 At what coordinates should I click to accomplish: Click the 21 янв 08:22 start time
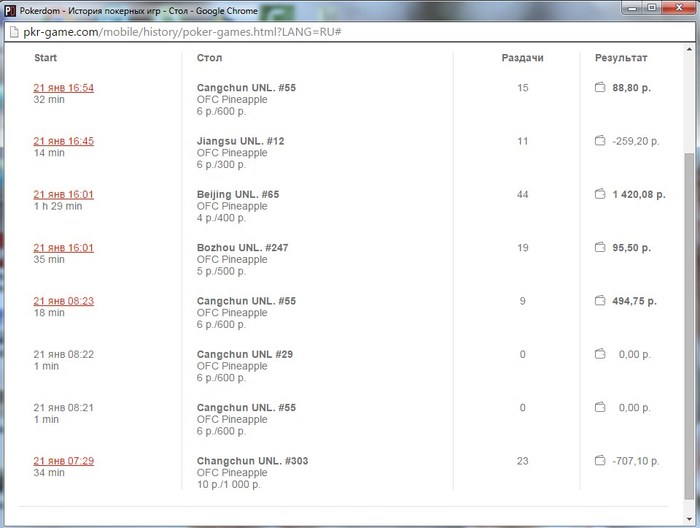[x=63, y=354]
